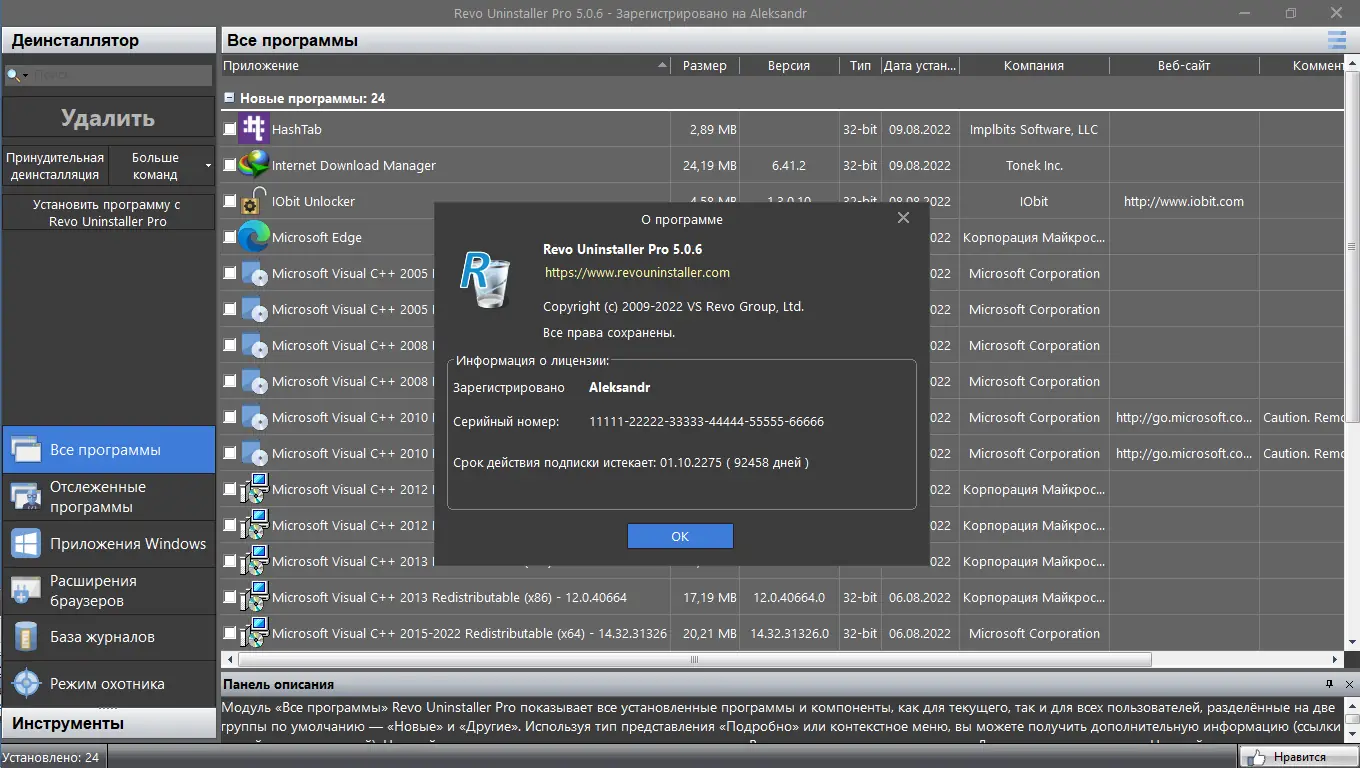The height and width of the screenshot is (768, 1360).
Task: Click the version cell "14.32.31326.0"
Action: point(789,633)
